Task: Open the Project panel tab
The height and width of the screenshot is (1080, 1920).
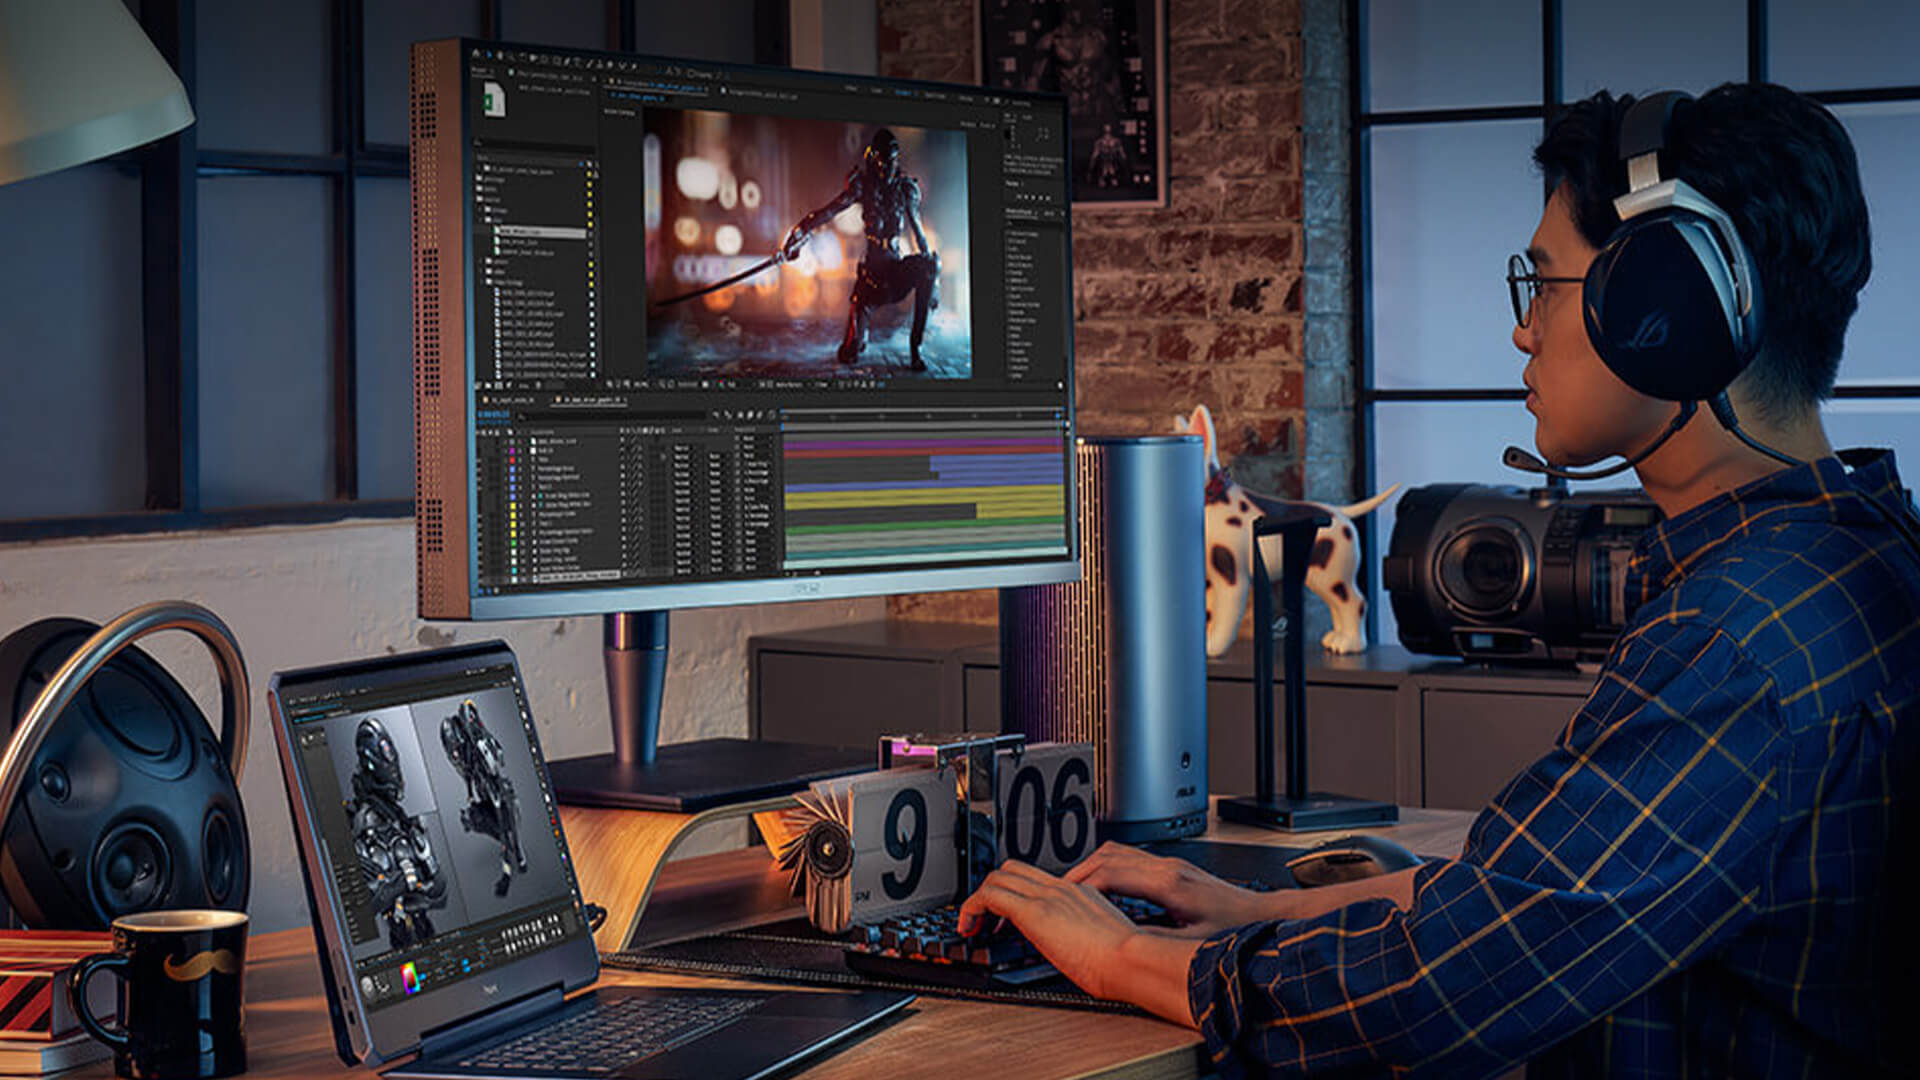Action: click(x=478, y=70)
